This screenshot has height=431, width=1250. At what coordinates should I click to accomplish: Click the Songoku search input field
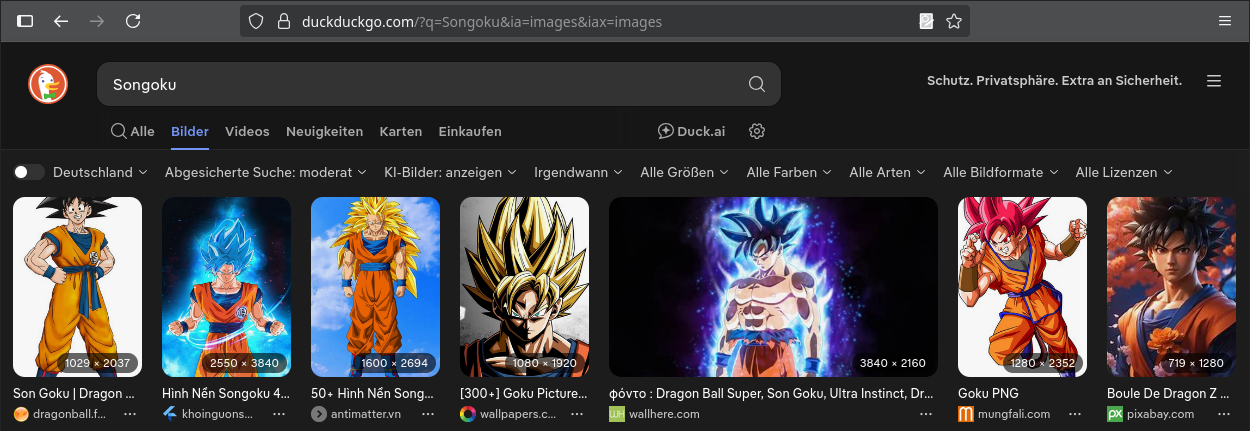pos(420,85)
